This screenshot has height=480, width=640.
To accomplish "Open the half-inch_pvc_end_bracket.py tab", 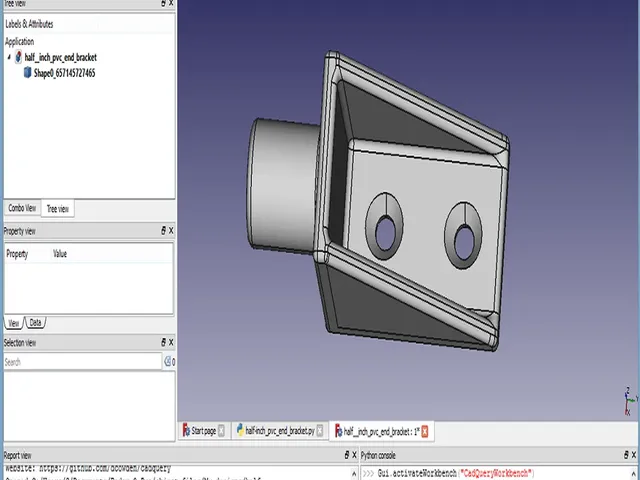I will coord(280,431).
